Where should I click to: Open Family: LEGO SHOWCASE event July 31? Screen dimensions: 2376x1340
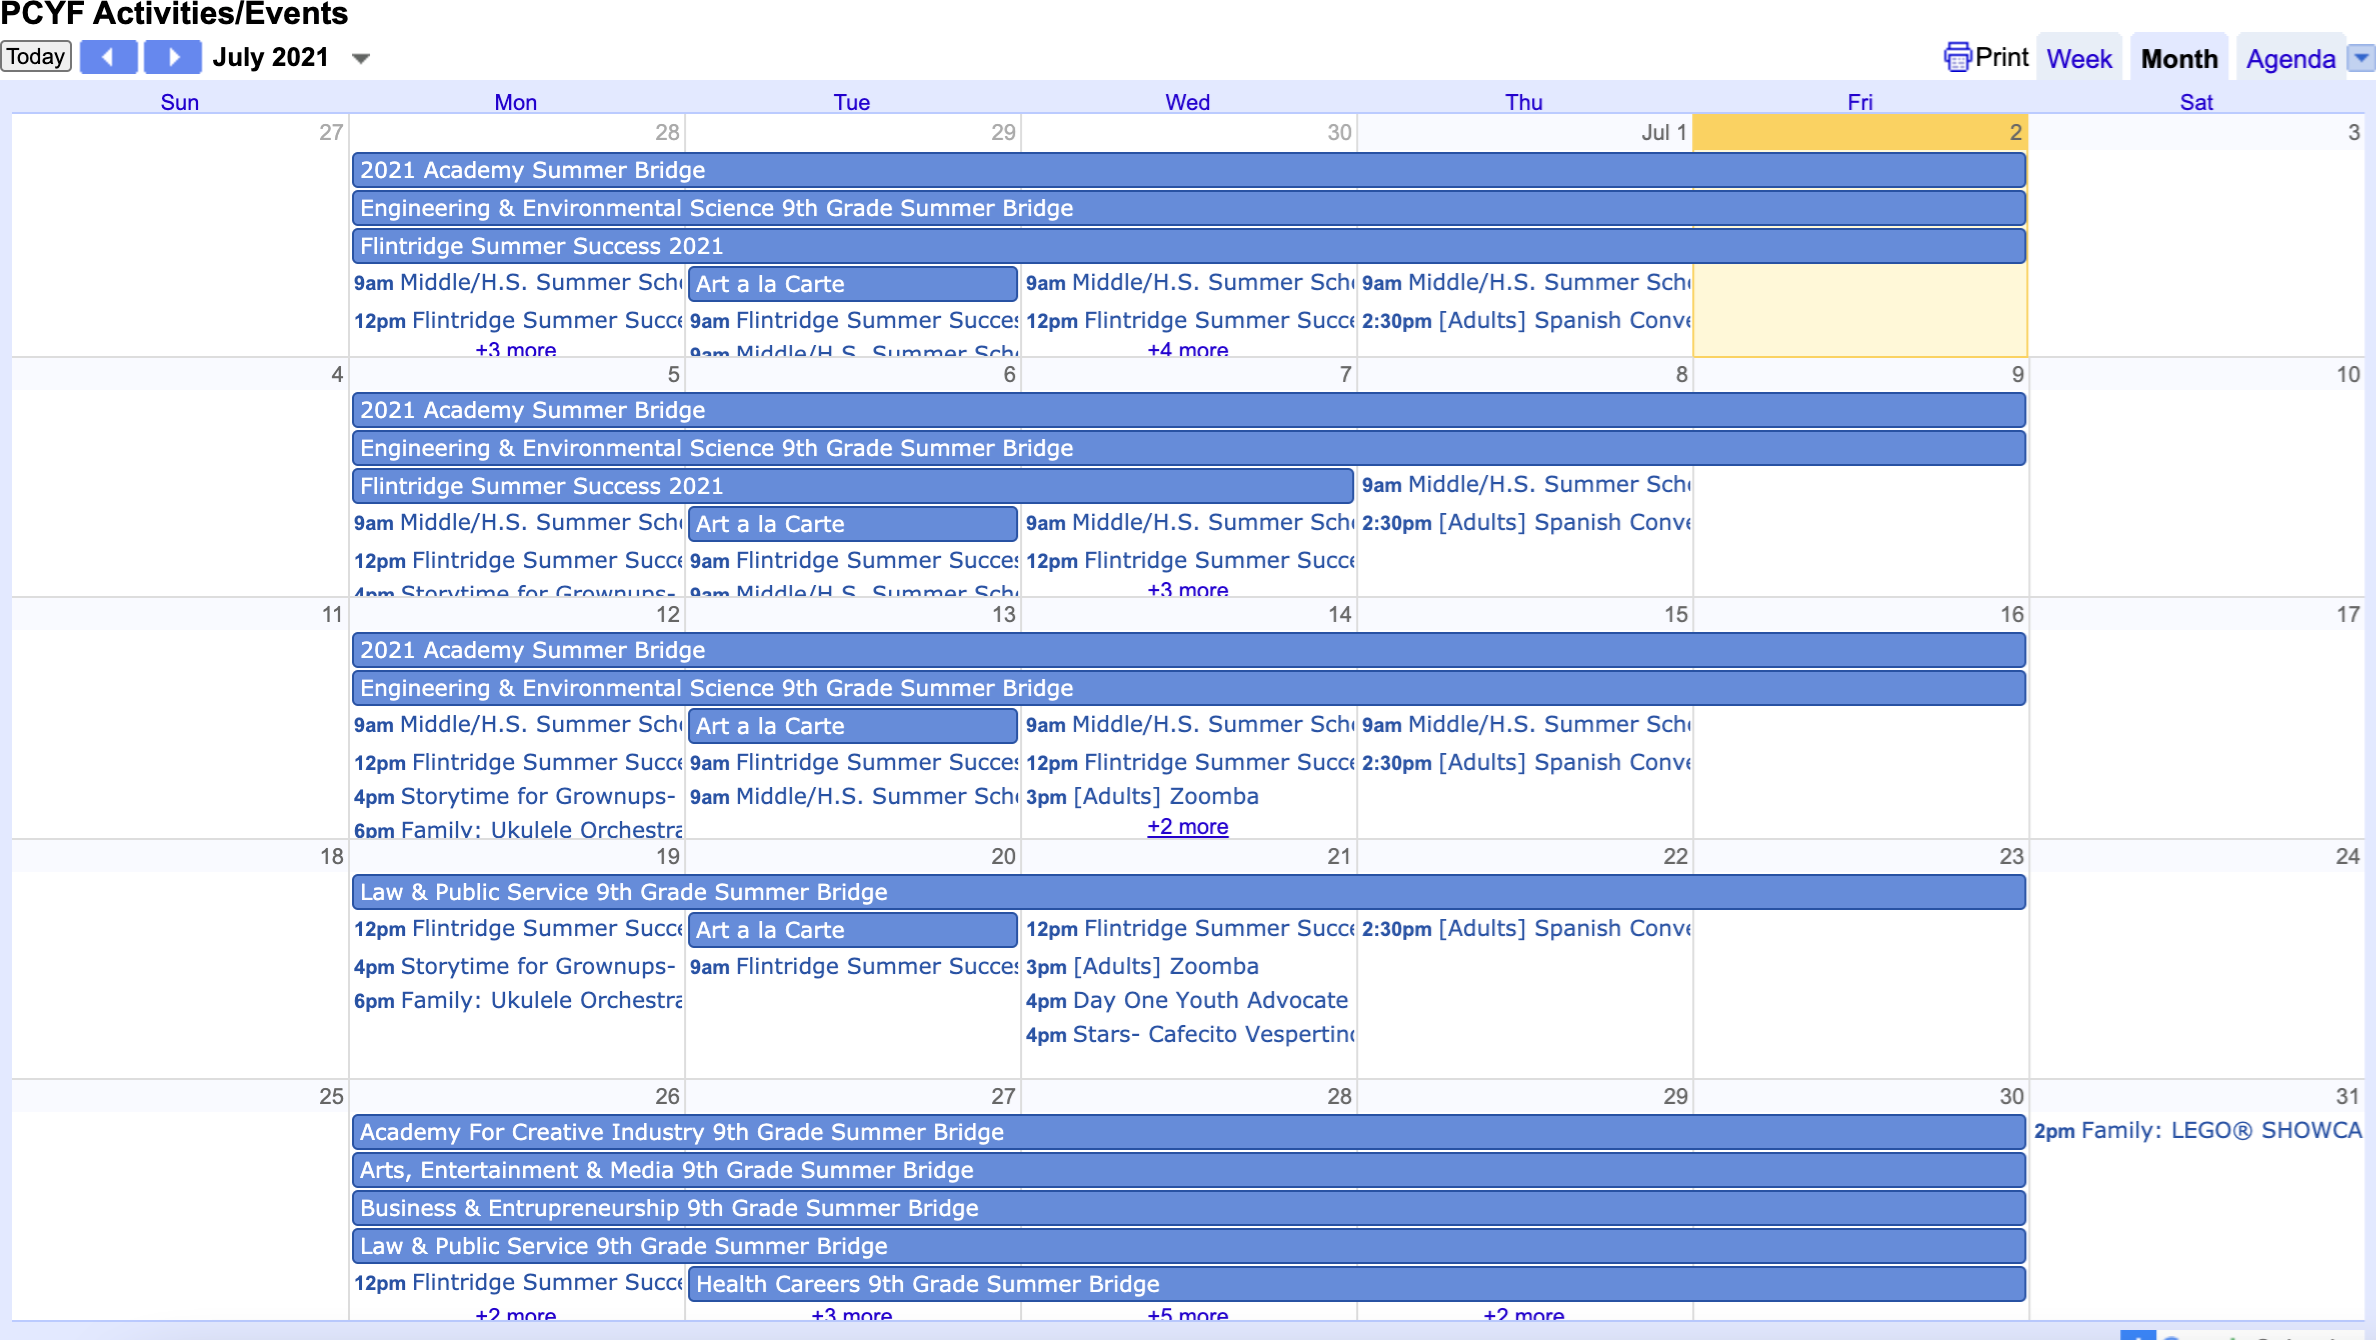pyautogui.click(x=2197, y=1131)
